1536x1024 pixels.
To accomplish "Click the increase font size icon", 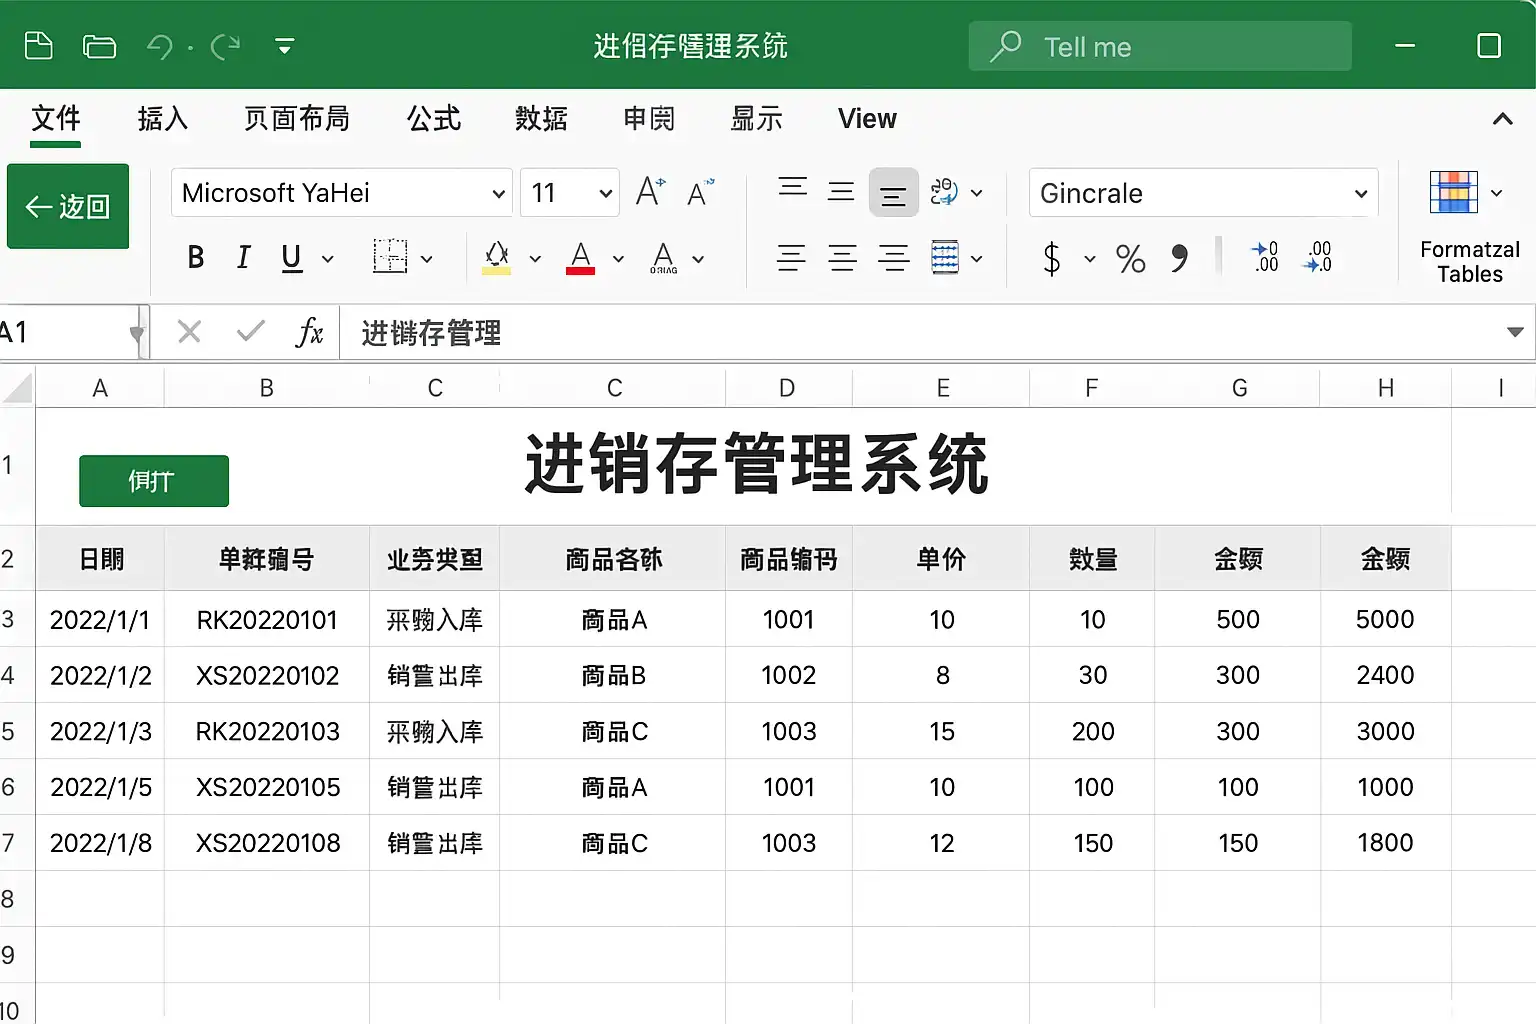I will point(650,192).
